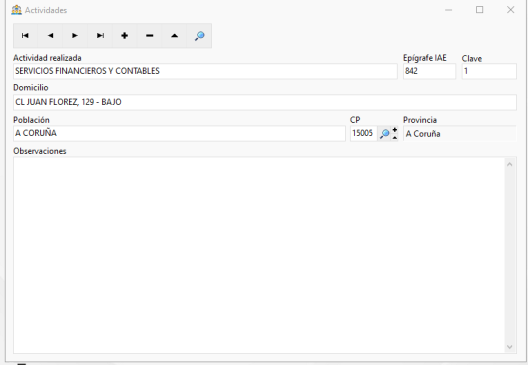Look up postal code magnifier icon
Viewport: 528px width, 365px height.
pos(384,134)
